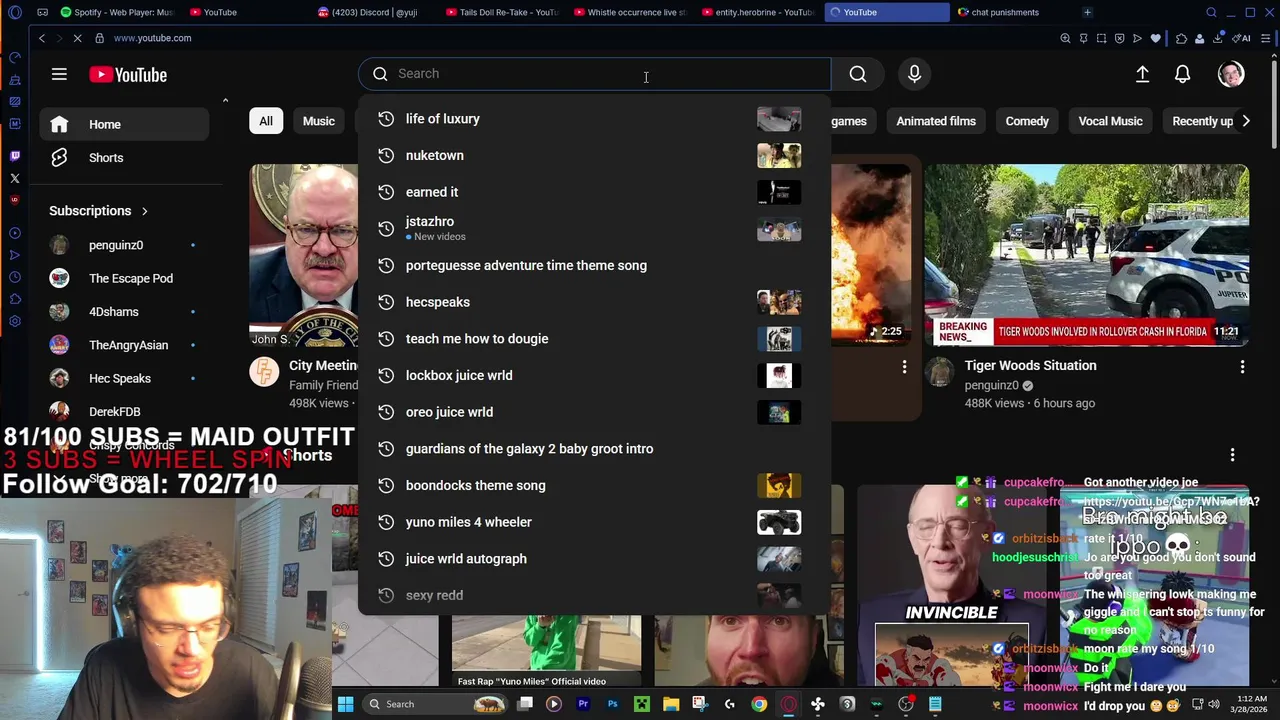The image size is (1280, 720).
Task: Open the Create upload icon
Action: coord(1142,74)
